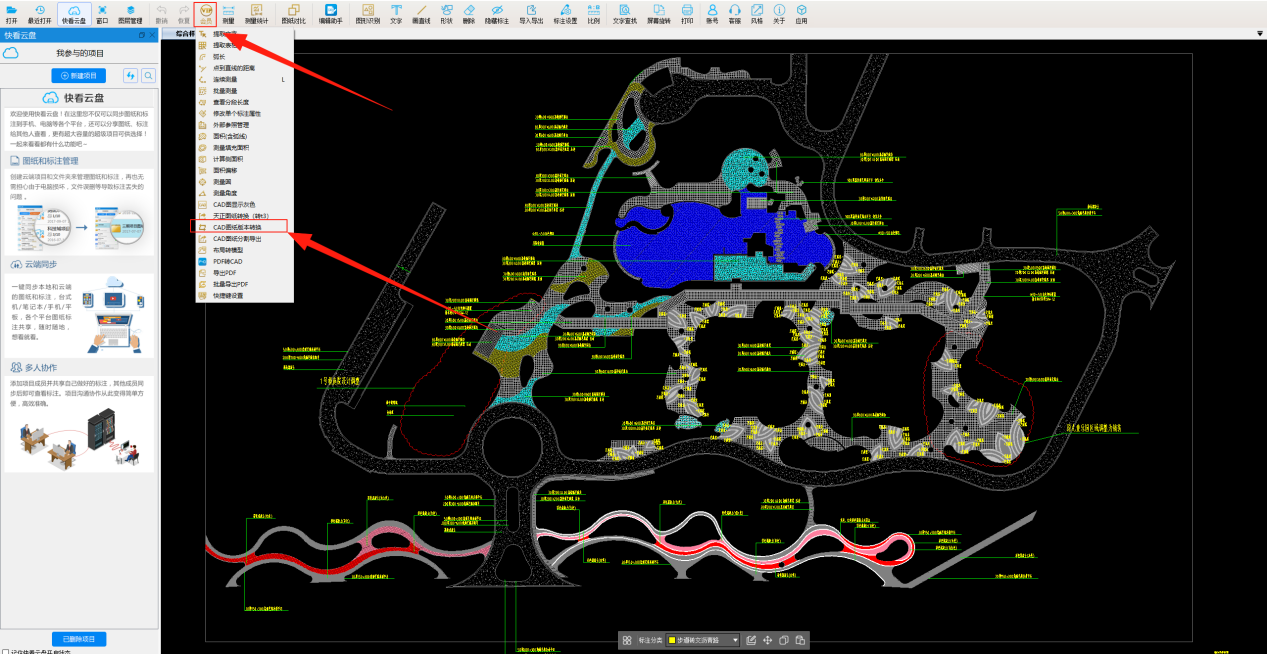
Task: Choose 测量填充面积 menu item
Action: (x=244, y=147)
